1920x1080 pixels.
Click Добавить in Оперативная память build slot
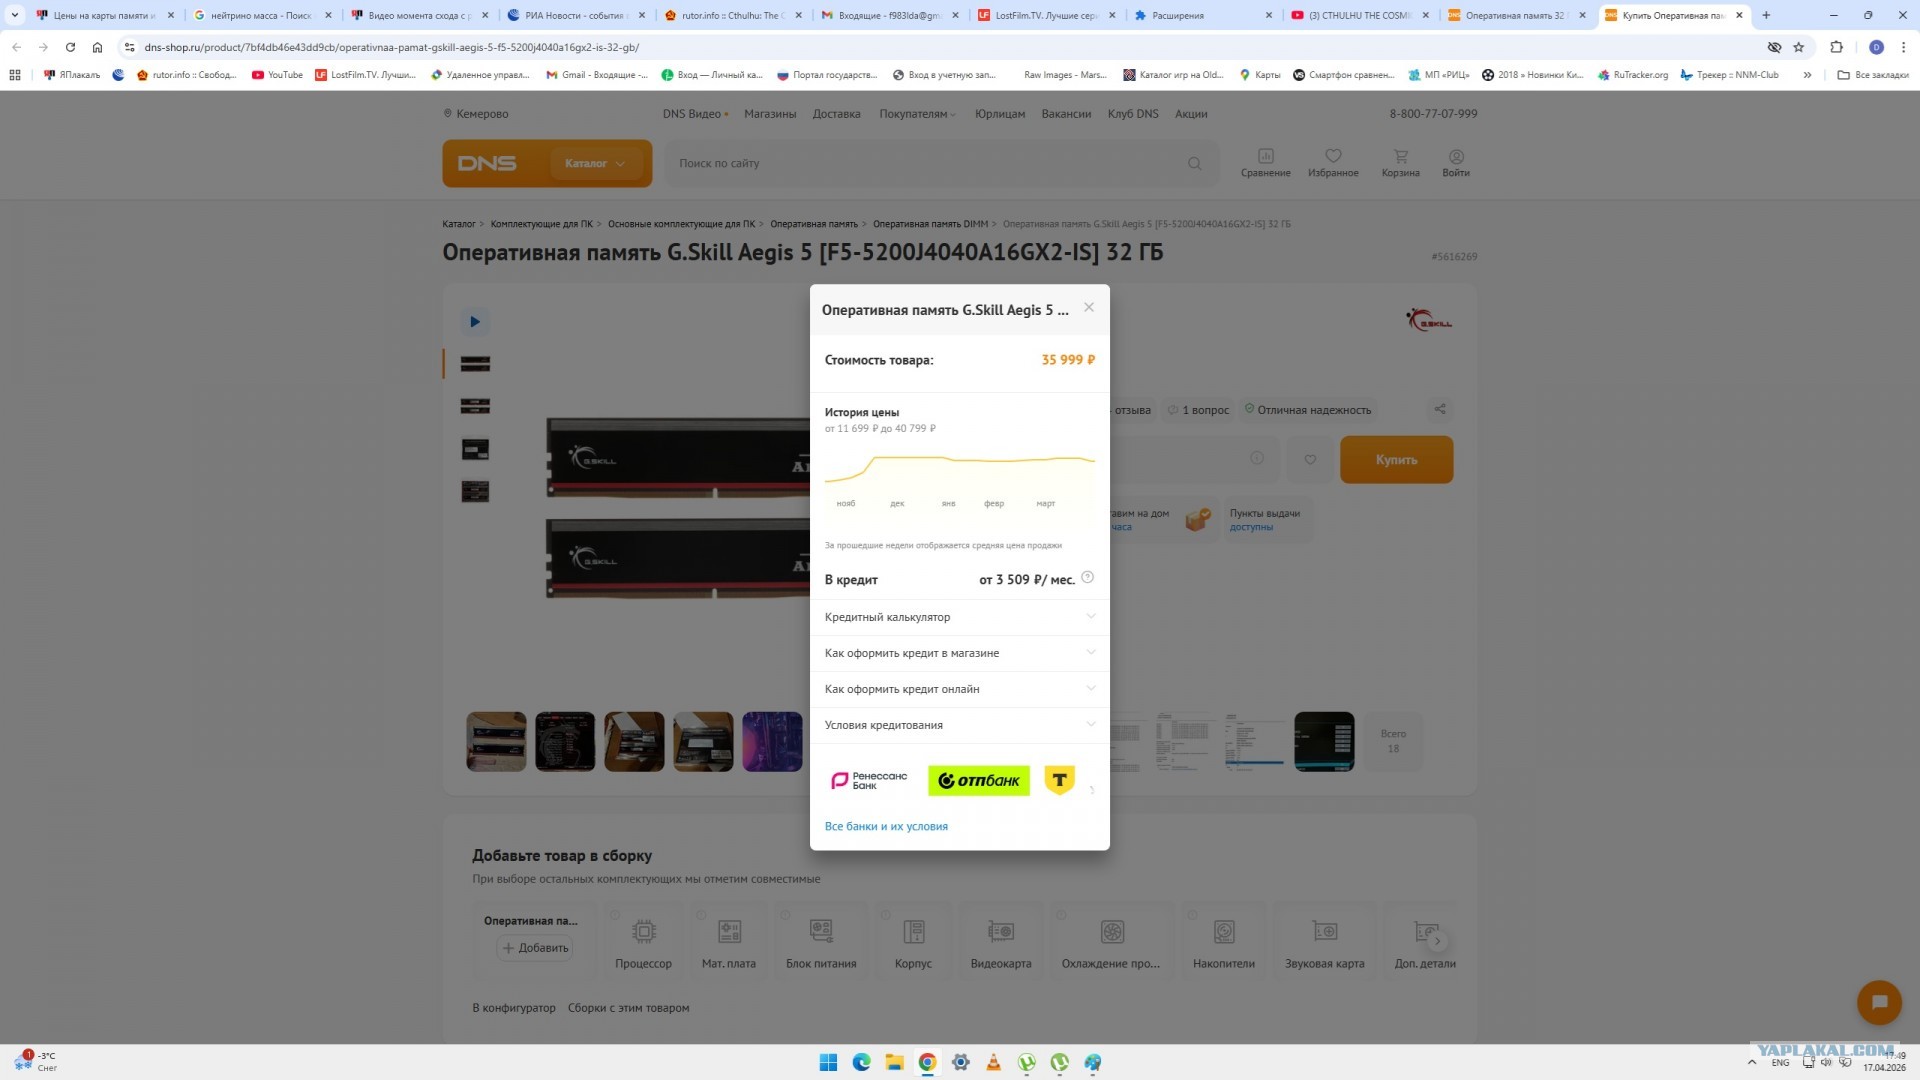coord(536,948)
